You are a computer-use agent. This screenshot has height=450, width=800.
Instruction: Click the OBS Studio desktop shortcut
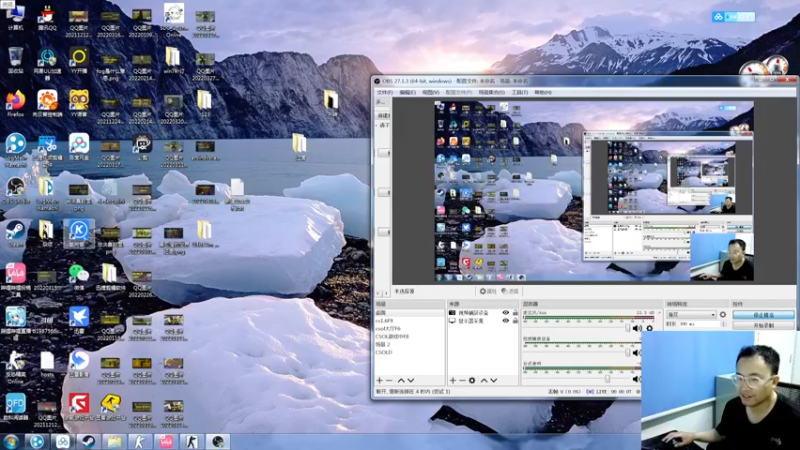click(x=15, y=191)
